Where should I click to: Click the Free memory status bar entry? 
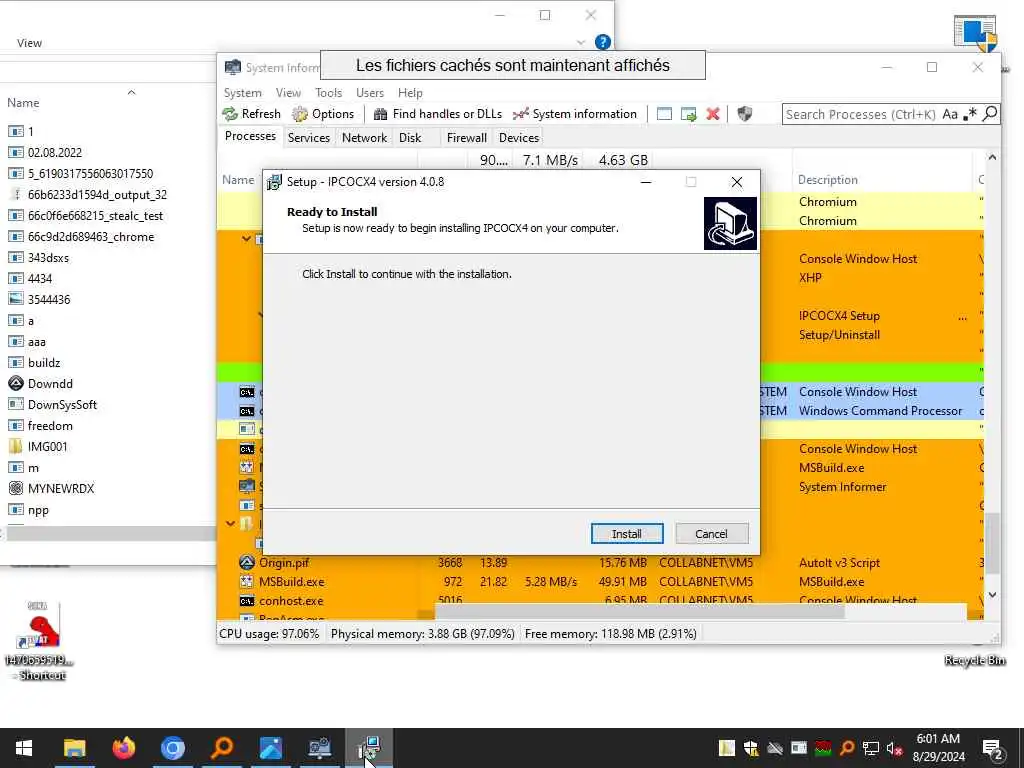(x=611, y=633)
